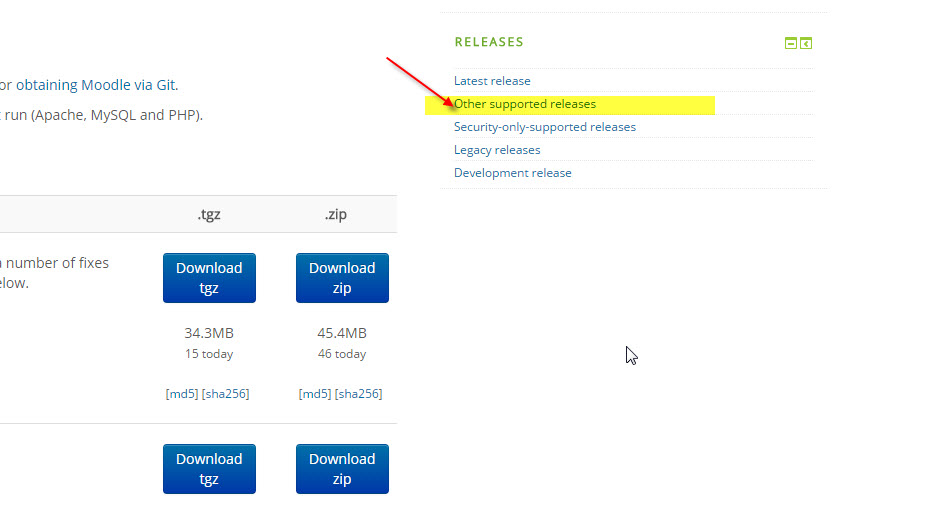Open the highlighted Other supported releases link
The height and width of the screenshot is (517, 927).
tap(525, 104)
